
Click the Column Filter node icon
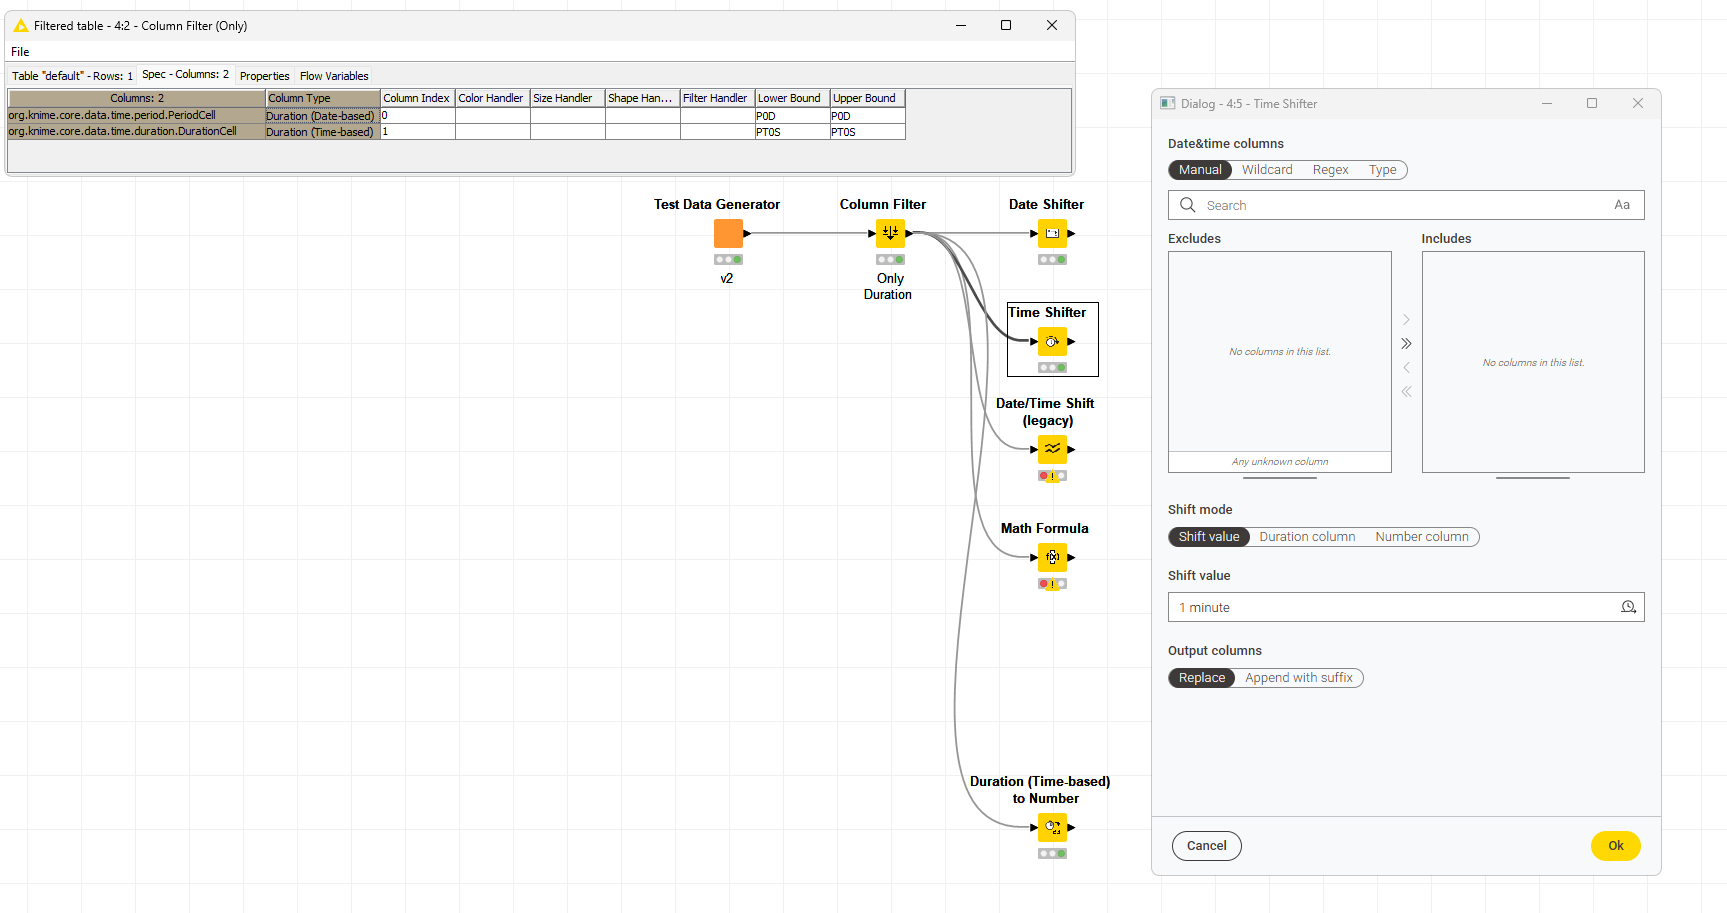click(x=890, y=233)
